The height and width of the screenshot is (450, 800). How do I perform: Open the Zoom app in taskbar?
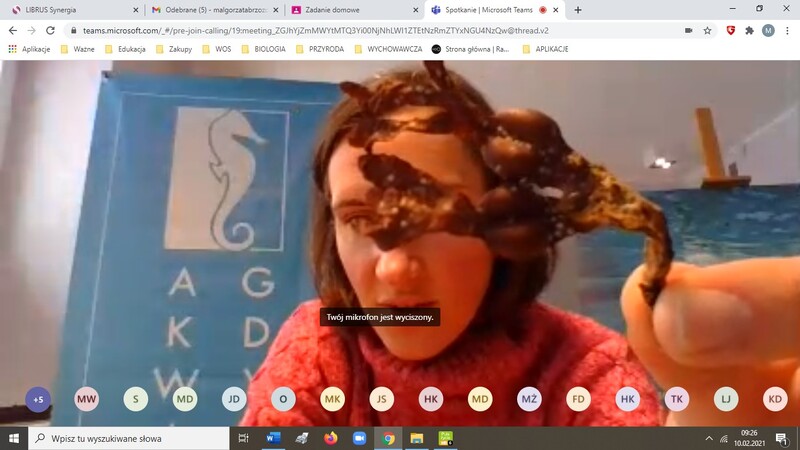360,438
